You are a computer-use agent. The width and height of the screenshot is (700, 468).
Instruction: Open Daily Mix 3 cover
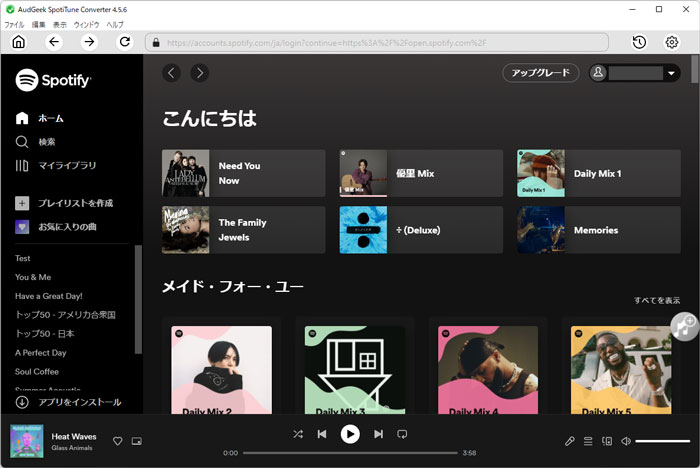pos(355,370)
